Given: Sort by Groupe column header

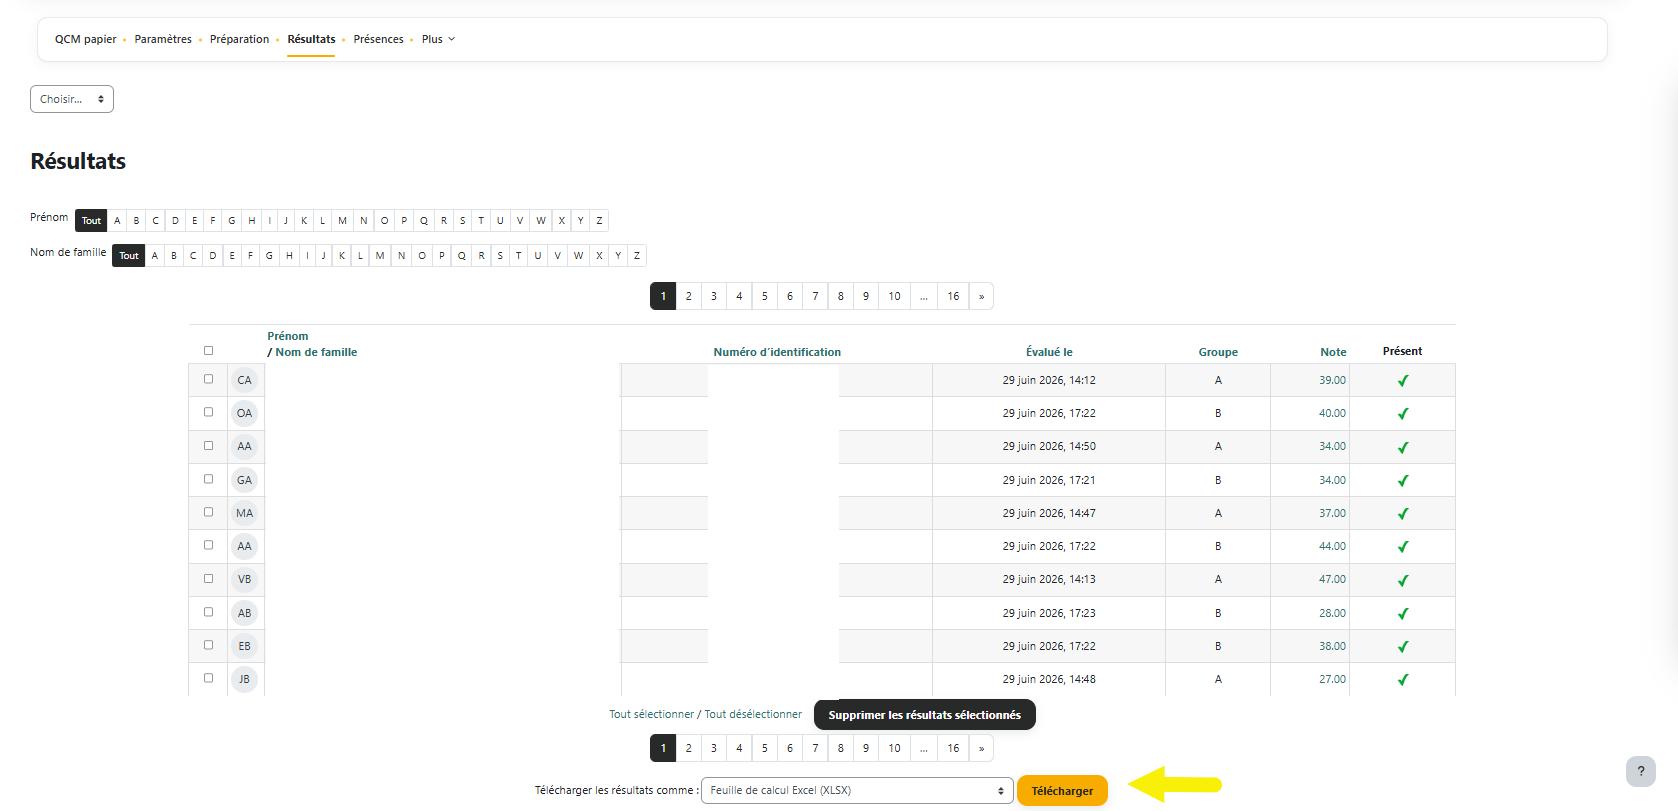Looking at the screenshot, I should 1218,352.
